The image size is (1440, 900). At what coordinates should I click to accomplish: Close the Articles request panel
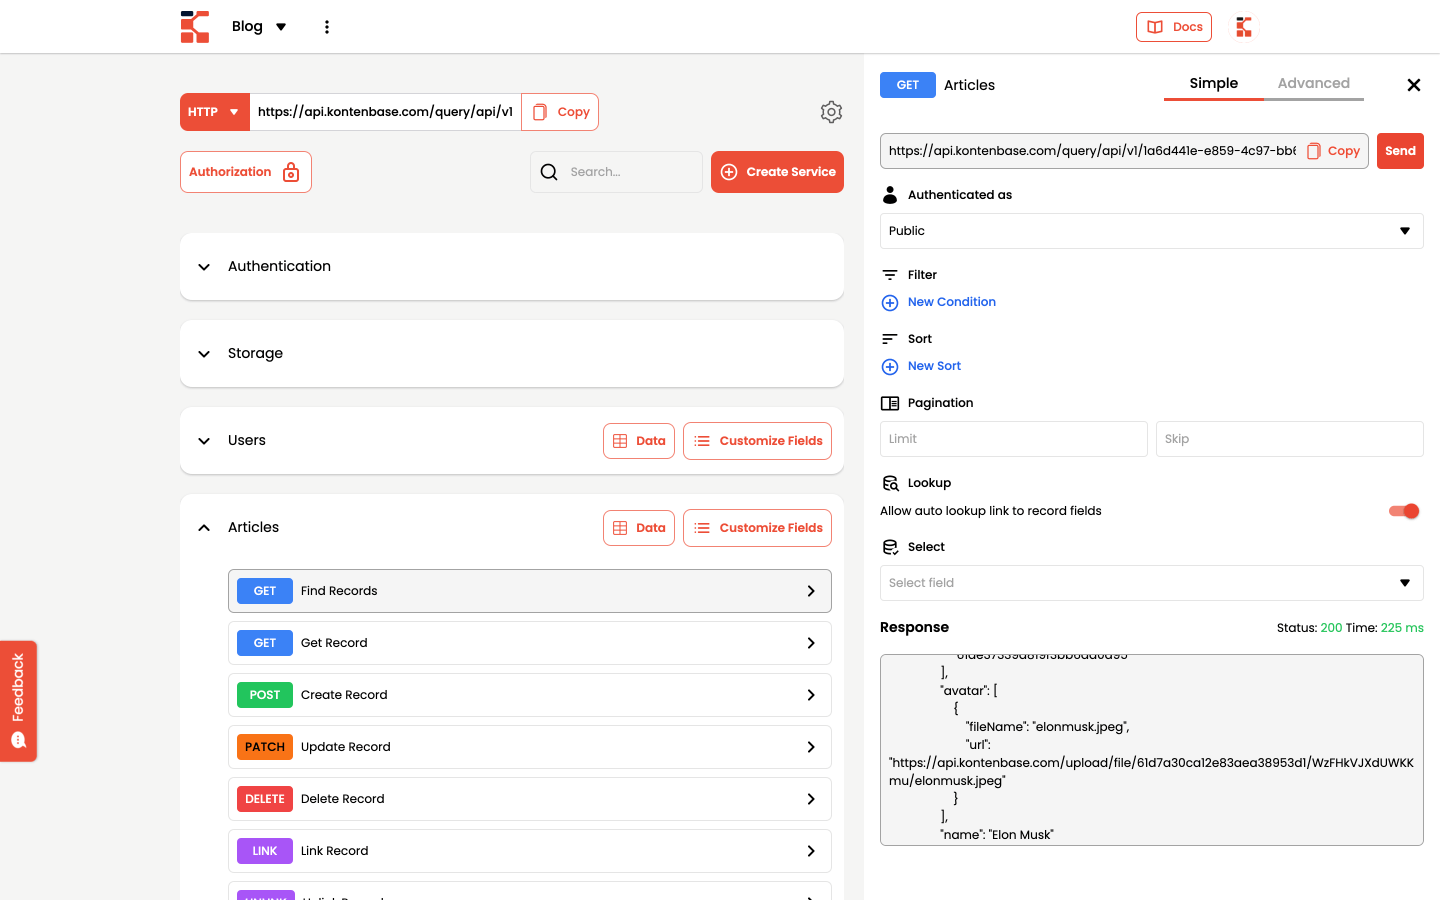click(1413, 85)
